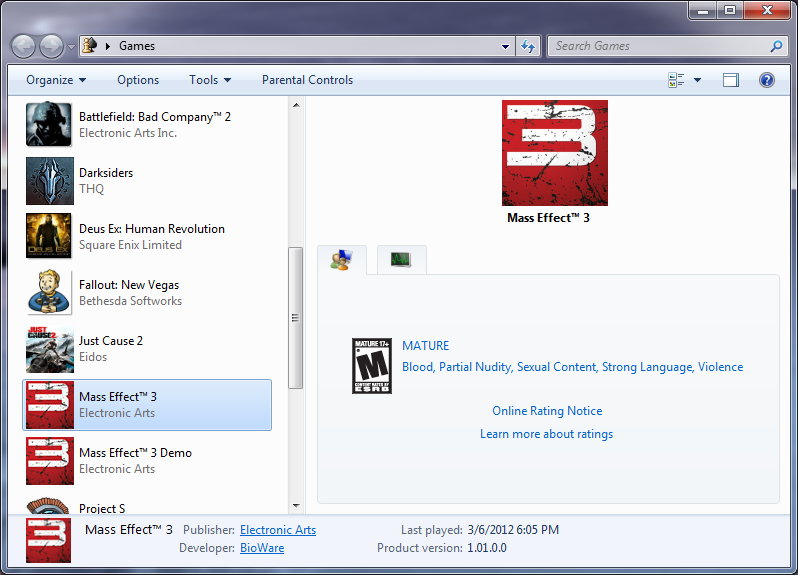Screen dimensions: 798x575
Task: Switch to the performance tab with monitor icon
Action: coord(401,260)
